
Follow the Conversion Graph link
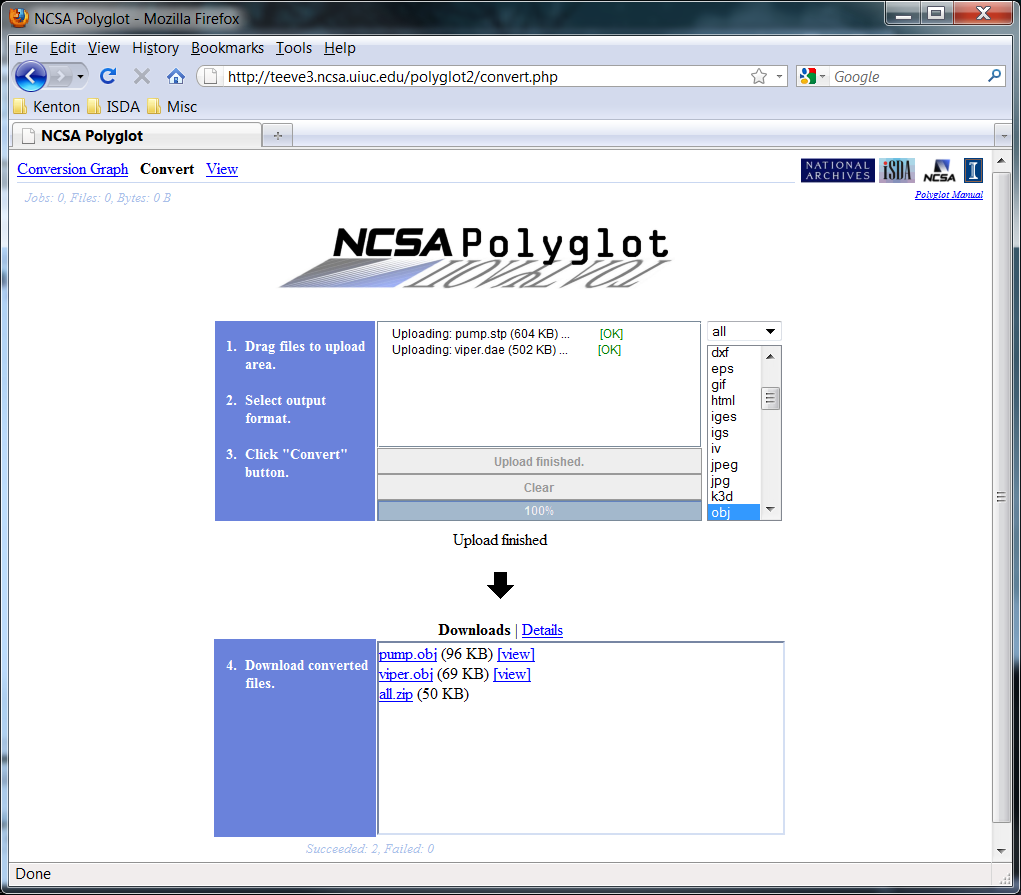(x=72, y=169)
